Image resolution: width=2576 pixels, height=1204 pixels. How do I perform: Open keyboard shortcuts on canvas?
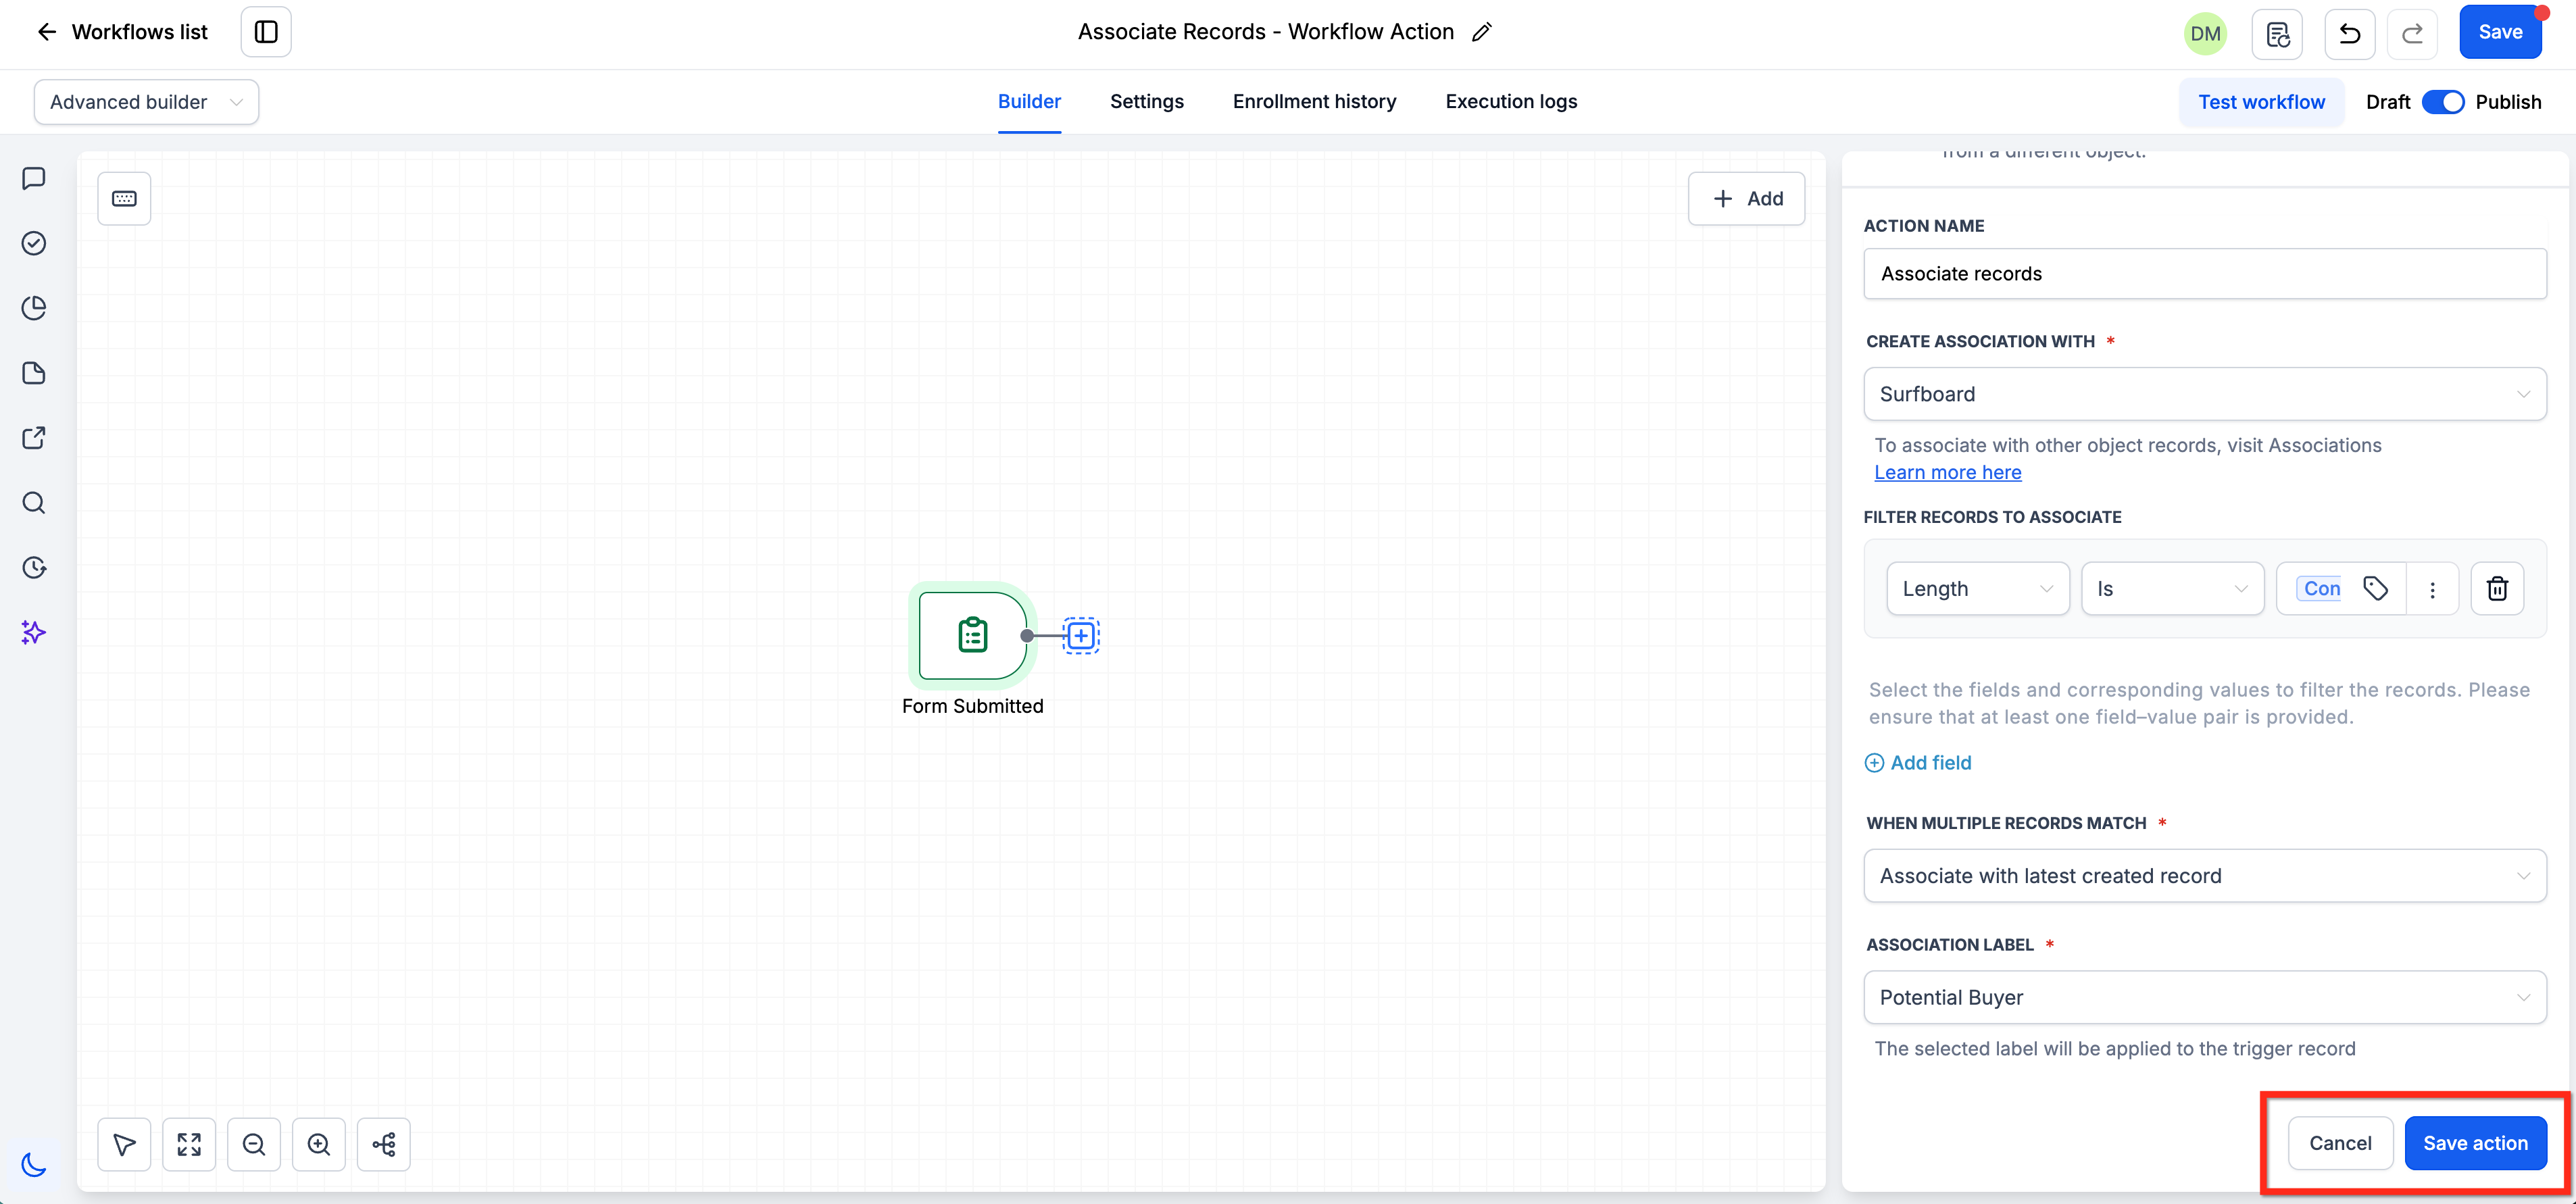(x=124, y=198)
